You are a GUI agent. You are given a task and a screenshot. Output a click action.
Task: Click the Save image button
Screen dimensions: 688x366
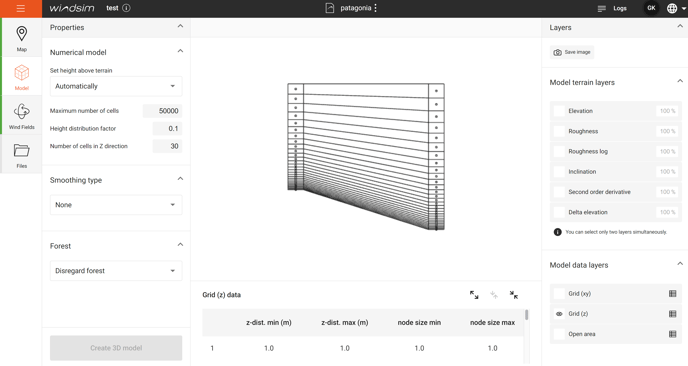pyautogui.click(x=572, y=52)
